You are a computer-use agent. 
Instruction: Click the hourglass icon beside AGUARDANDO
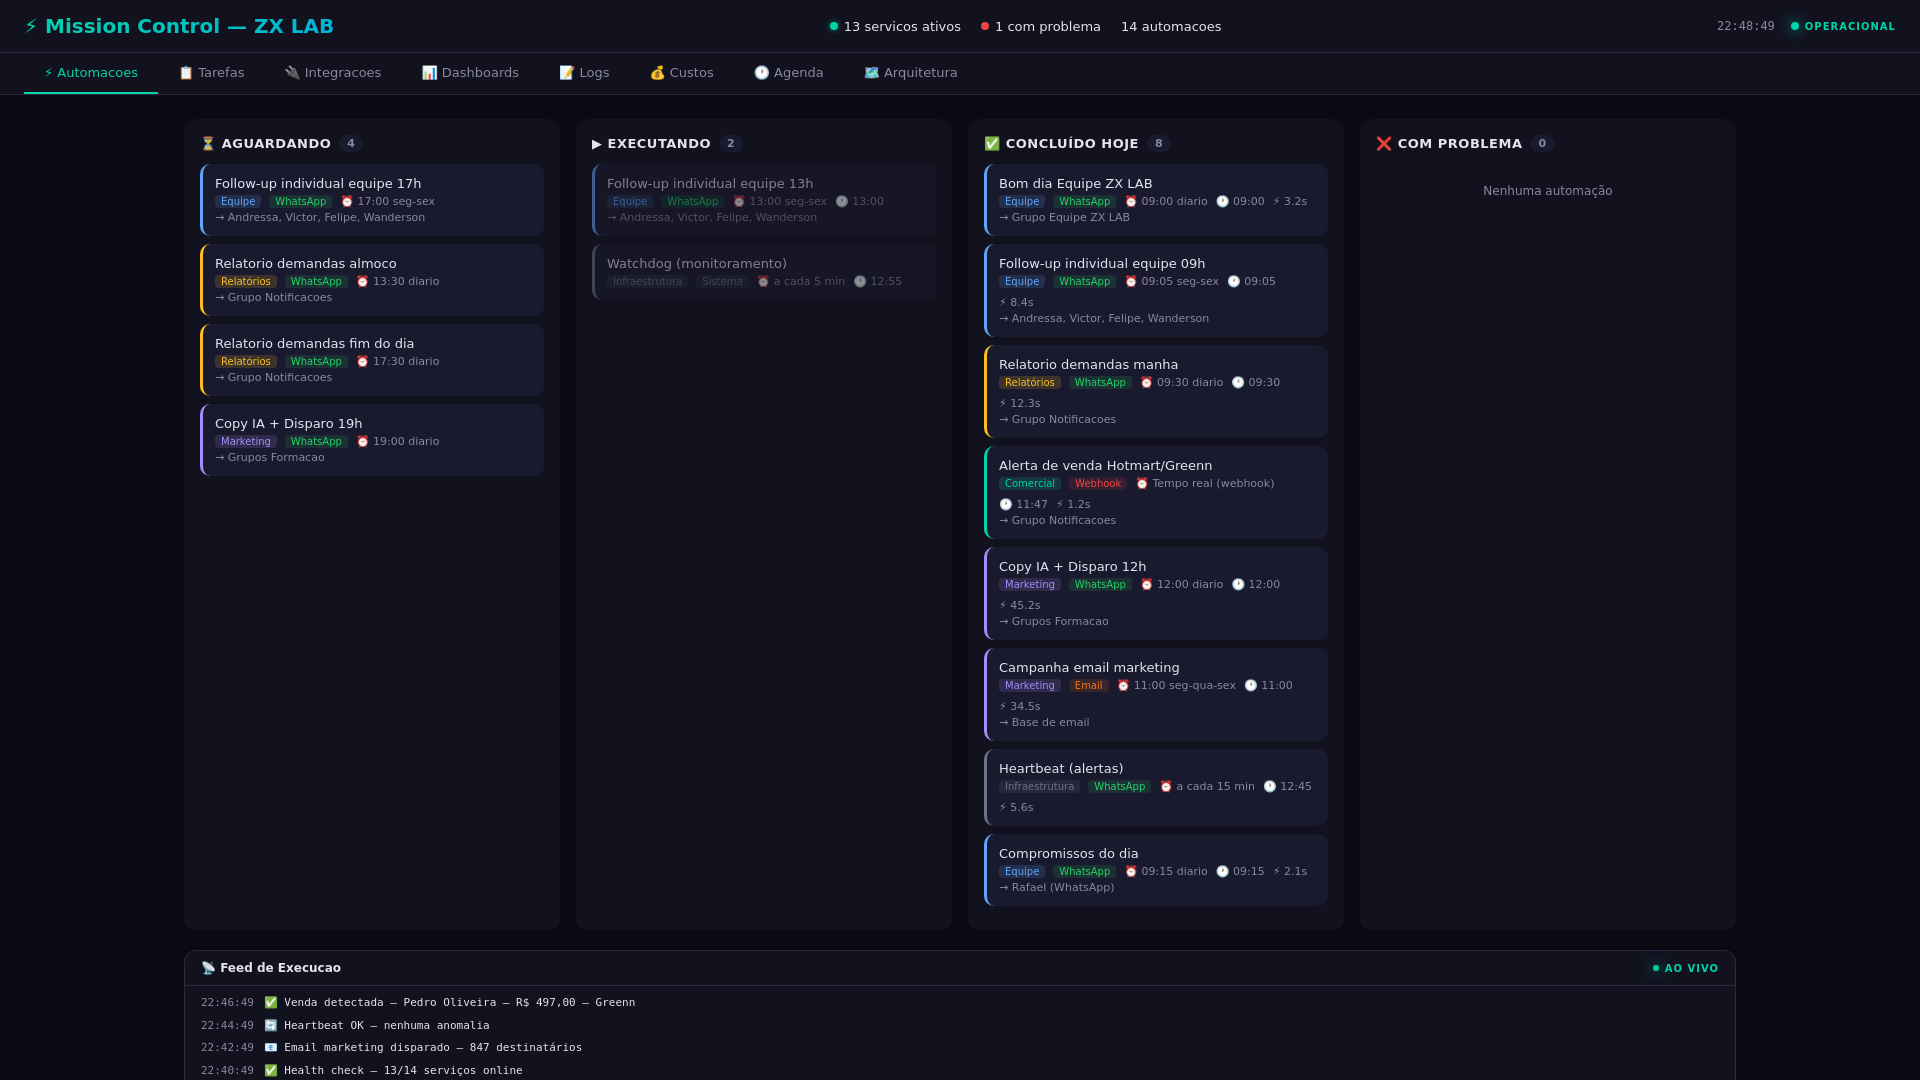[x=208, y=144]
